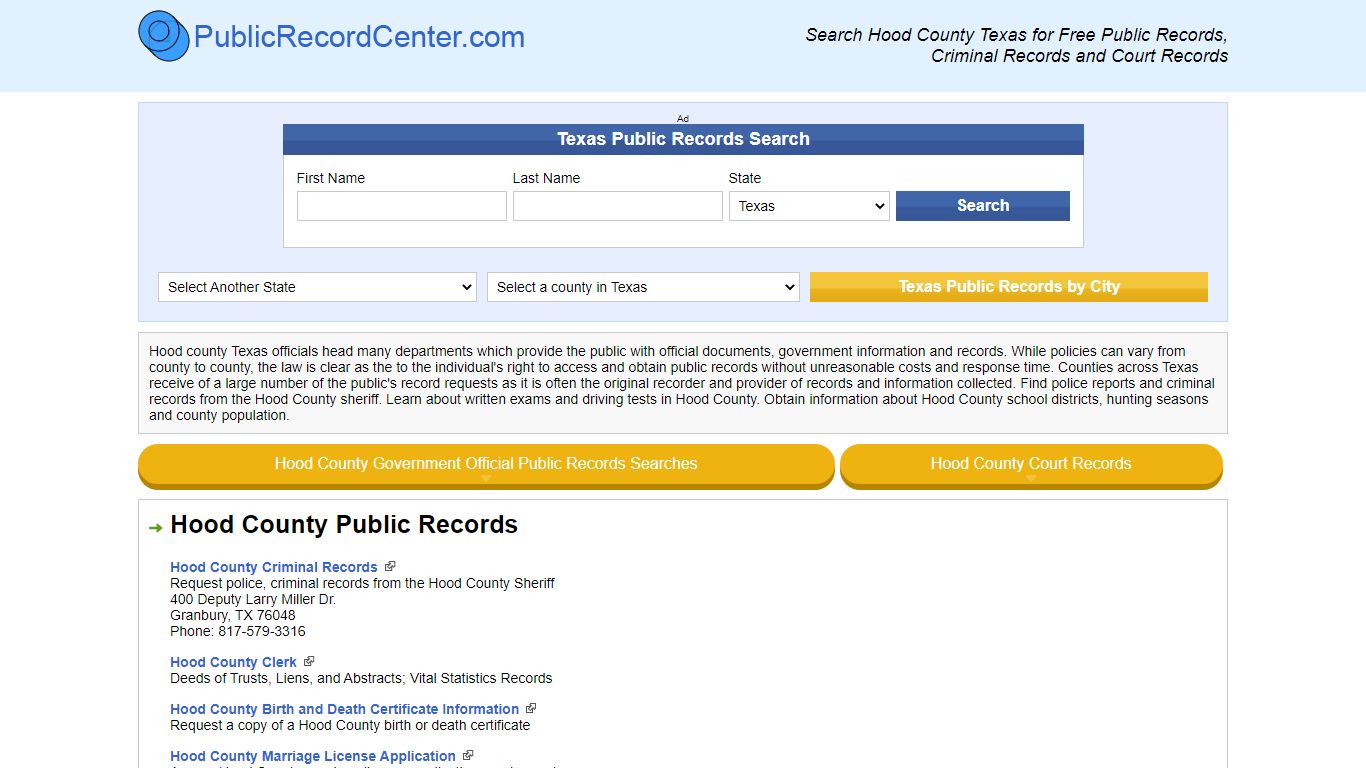Click Request police, criminal records description
Screen dimensions: 1366x768
click(362, 583)
